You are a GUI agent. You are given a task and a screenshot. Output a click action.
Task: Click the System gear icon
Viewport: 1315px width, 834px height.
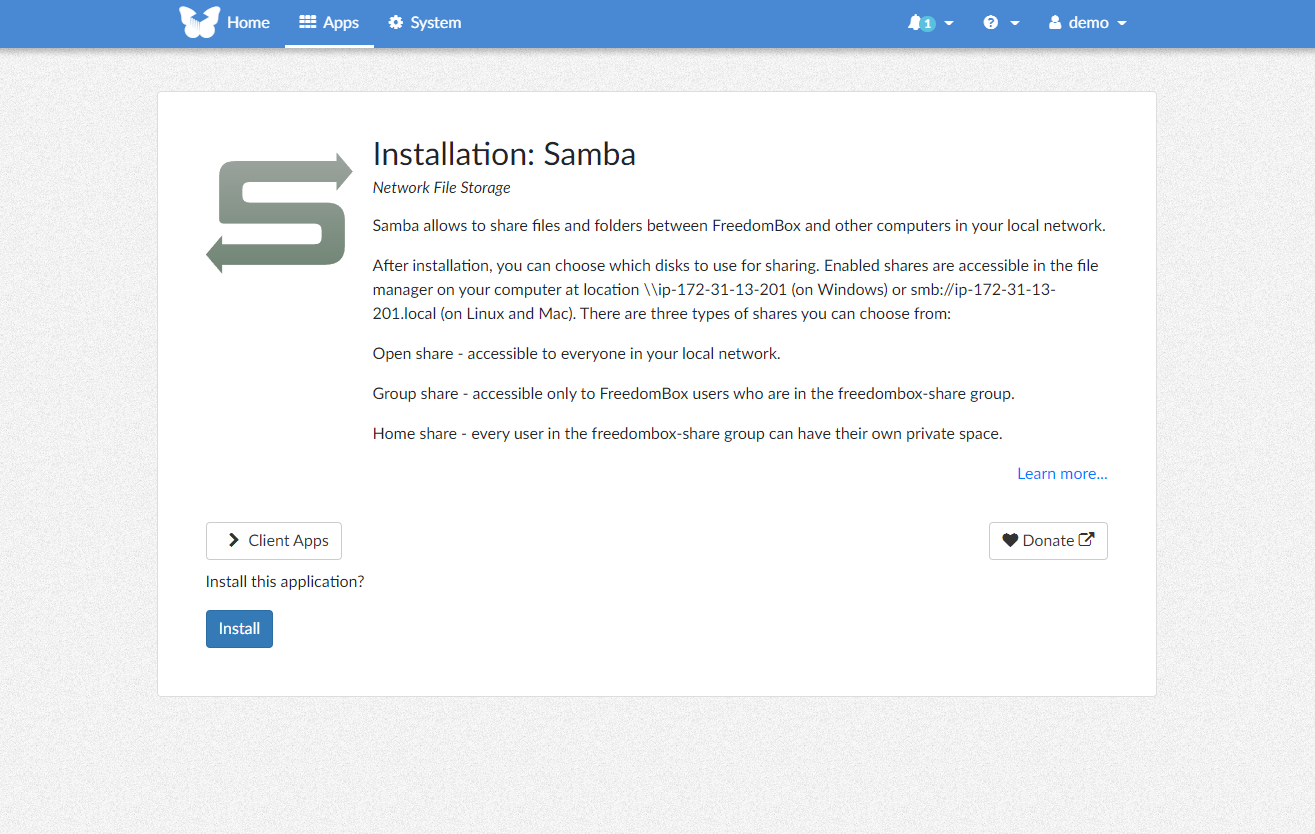[396, 22]
